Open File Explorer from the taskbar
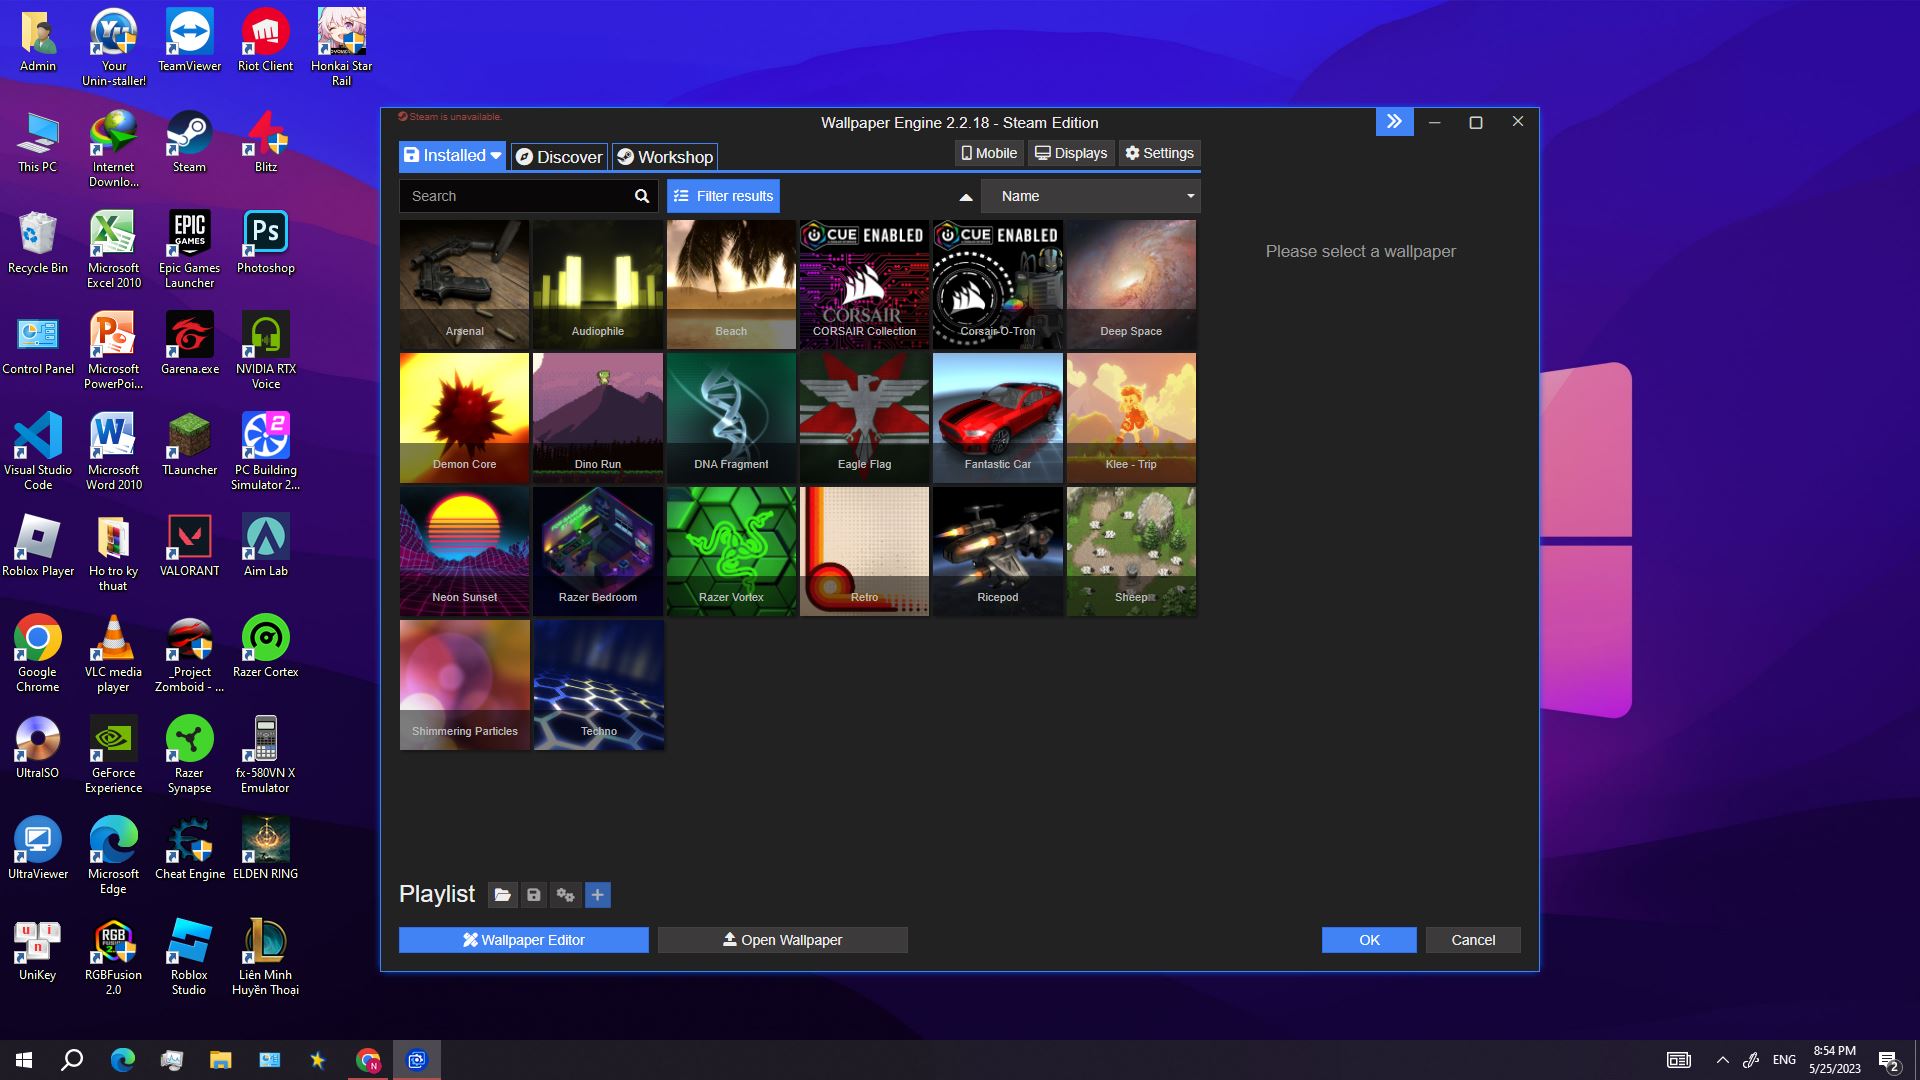 click(220, 1060)
